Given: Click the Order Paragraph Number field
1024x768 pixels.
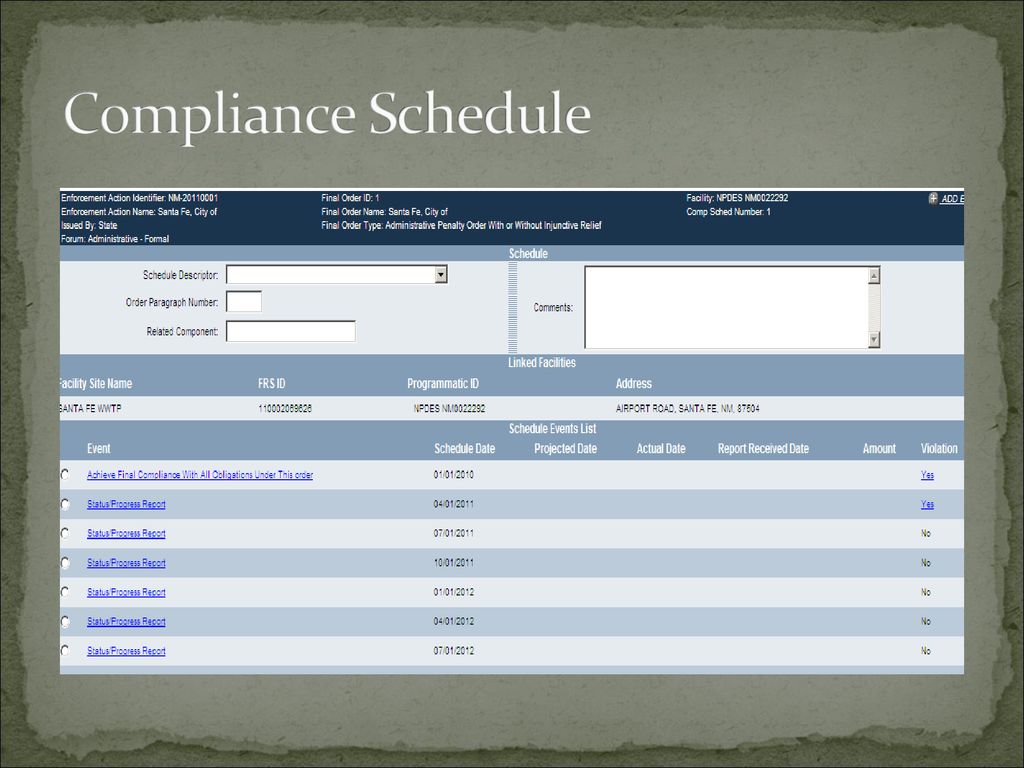Looking at the screenshot, I should (244, 302).
